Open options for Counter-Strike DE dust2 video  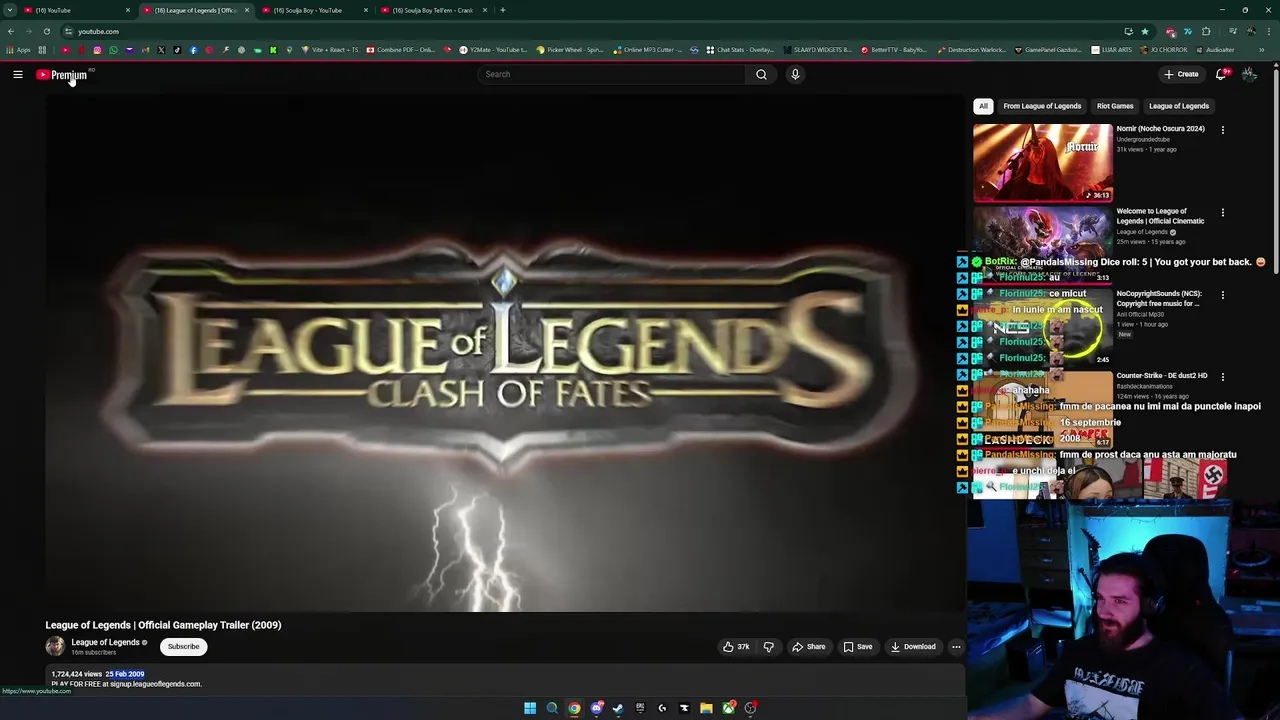(x=1222, y=377)
